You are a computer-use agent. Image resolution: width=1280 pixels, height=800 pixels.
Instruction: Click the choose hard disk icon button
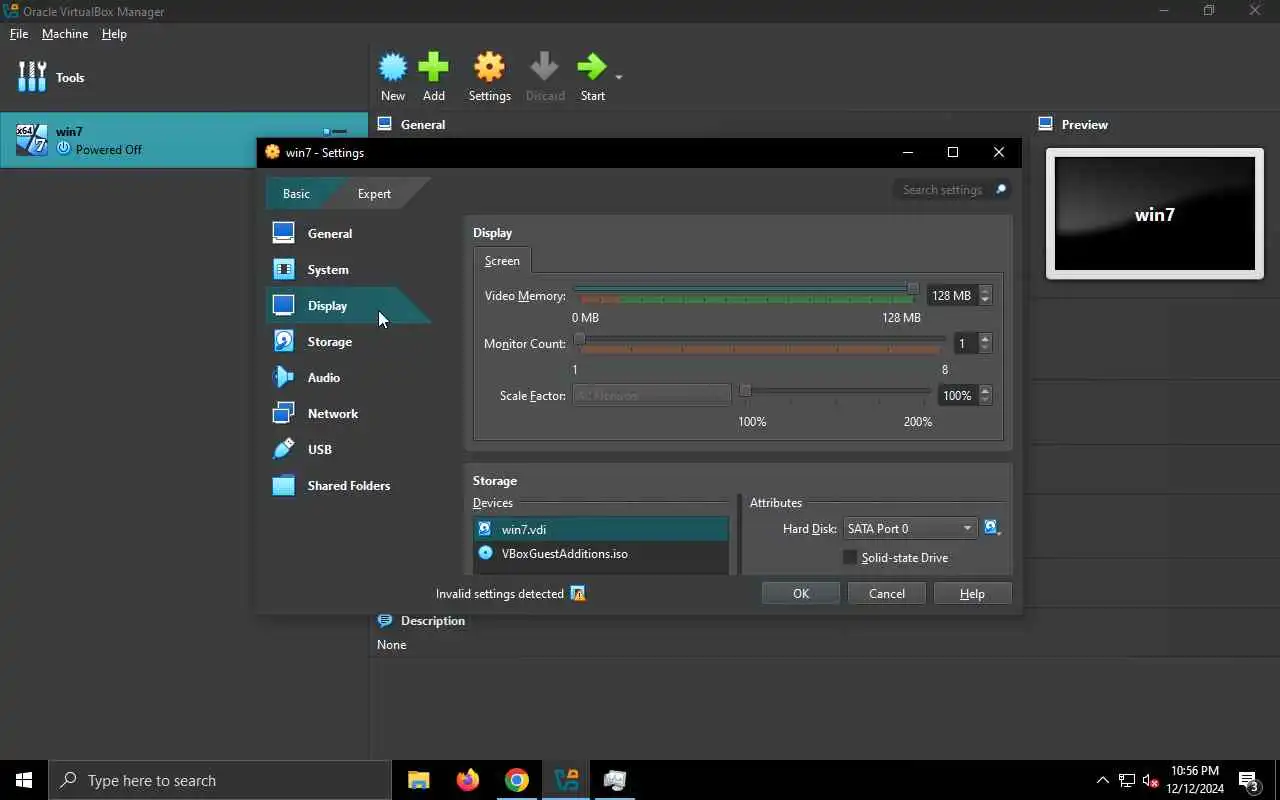click(x=992, y=528)
